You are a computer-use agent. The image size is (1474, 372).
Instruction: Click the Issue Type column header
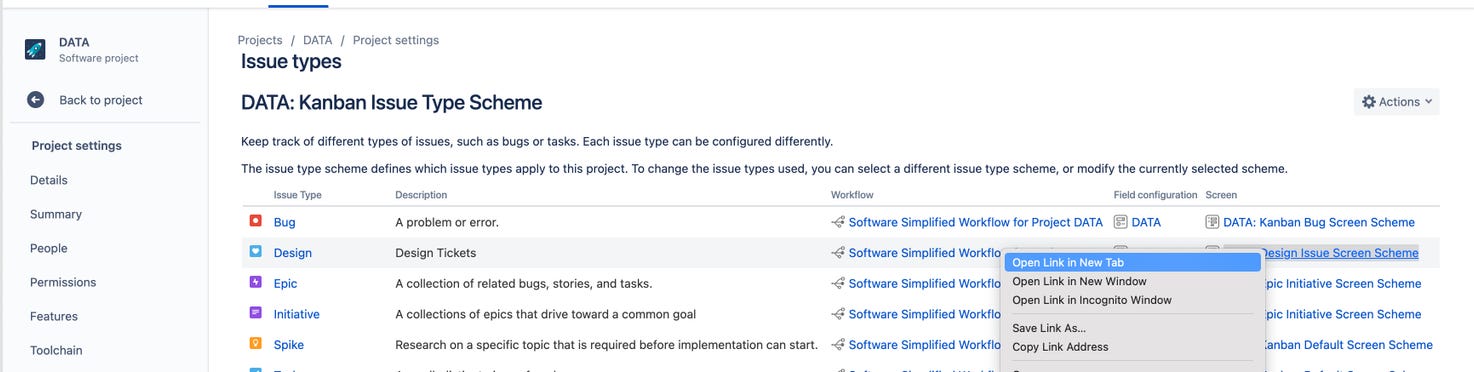[x=298, y=195]
